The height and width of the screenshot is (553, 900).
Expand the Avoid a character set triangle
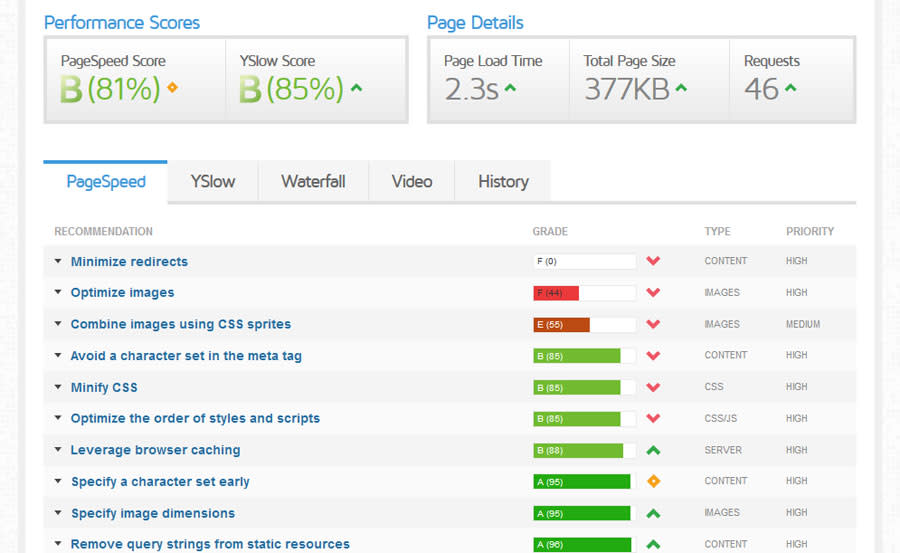(58, 355)
